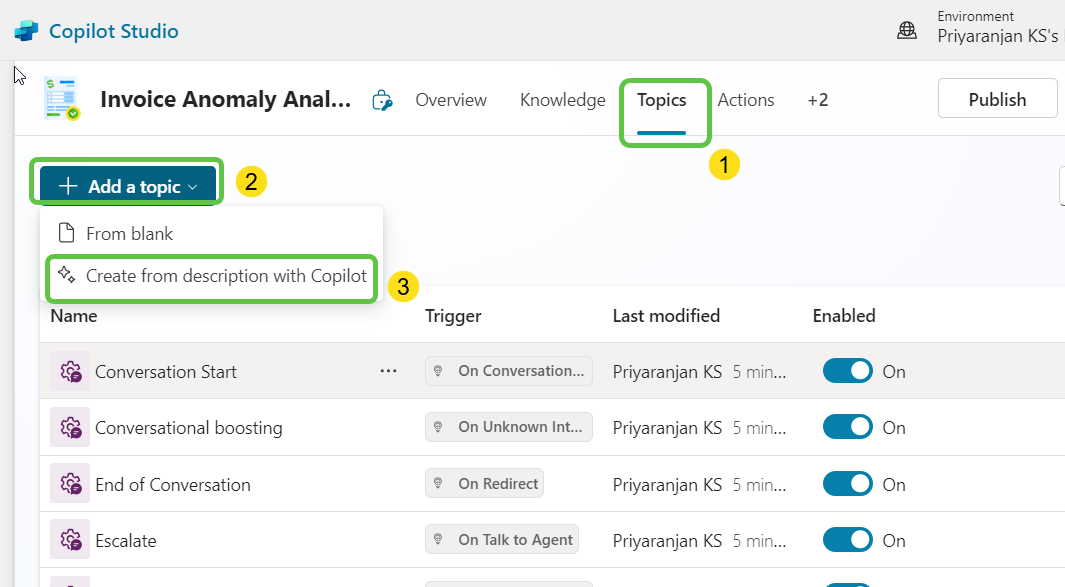Click the Copilot Studio logo icon
The width and height of the screenshot is (1065, 587).
[x=26, y=31]
